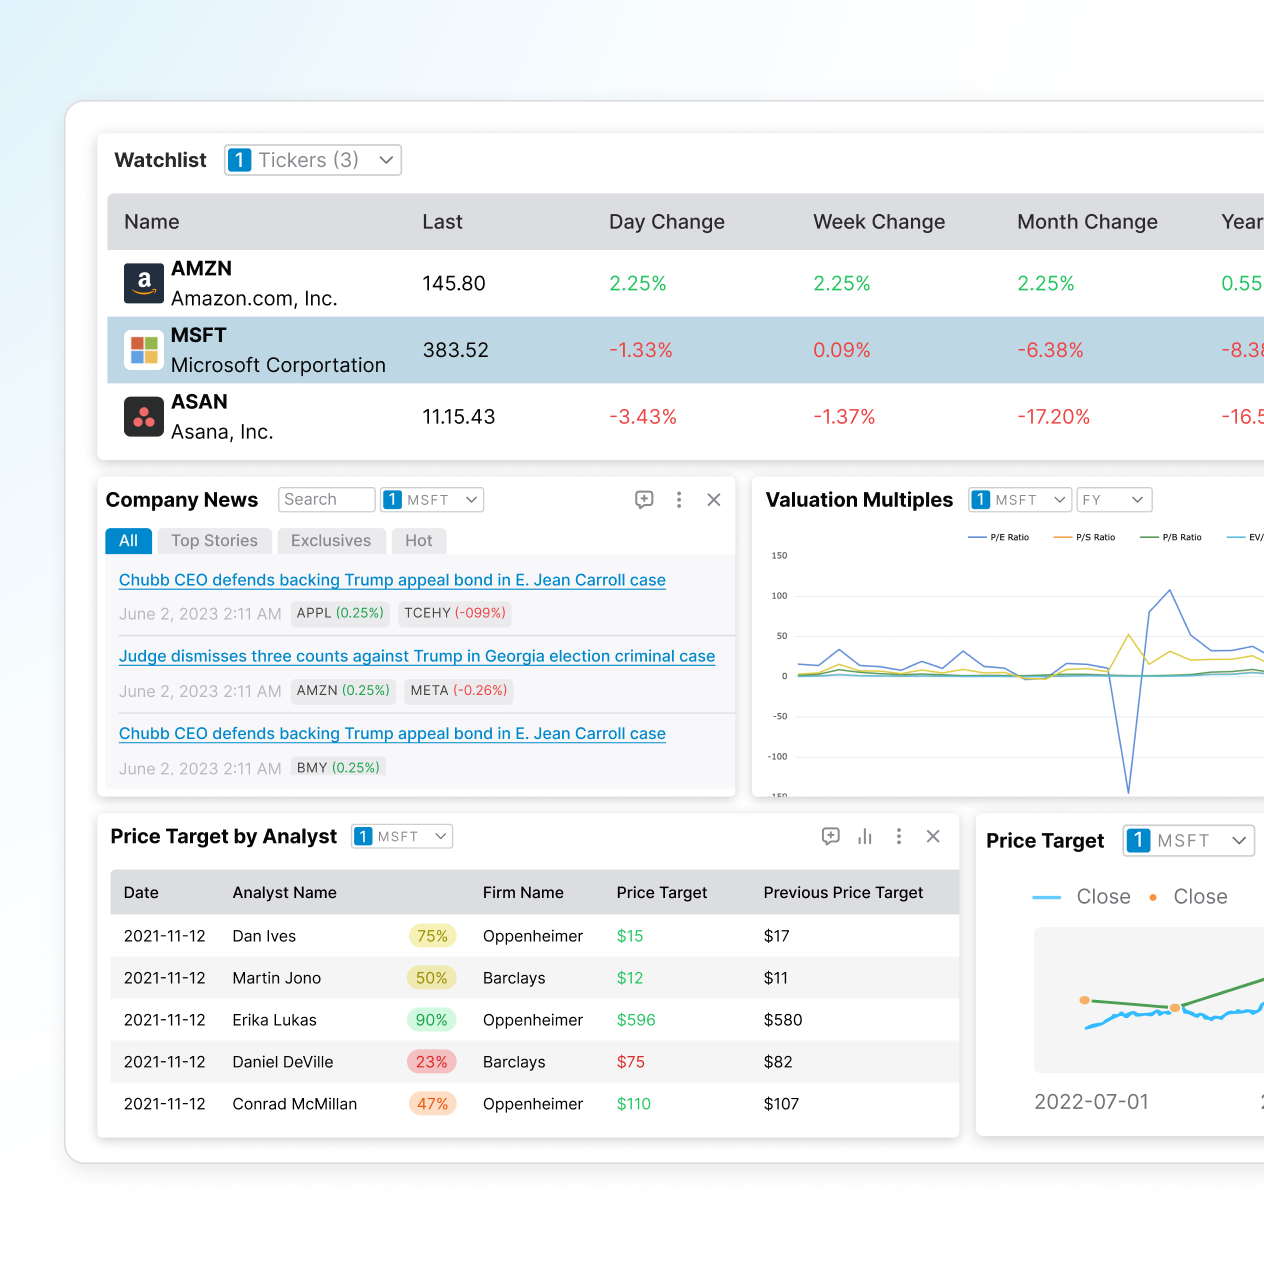This screenshot has width=1264, height=1264.
Task: Click the $75 price target value
Action: 631,1062
